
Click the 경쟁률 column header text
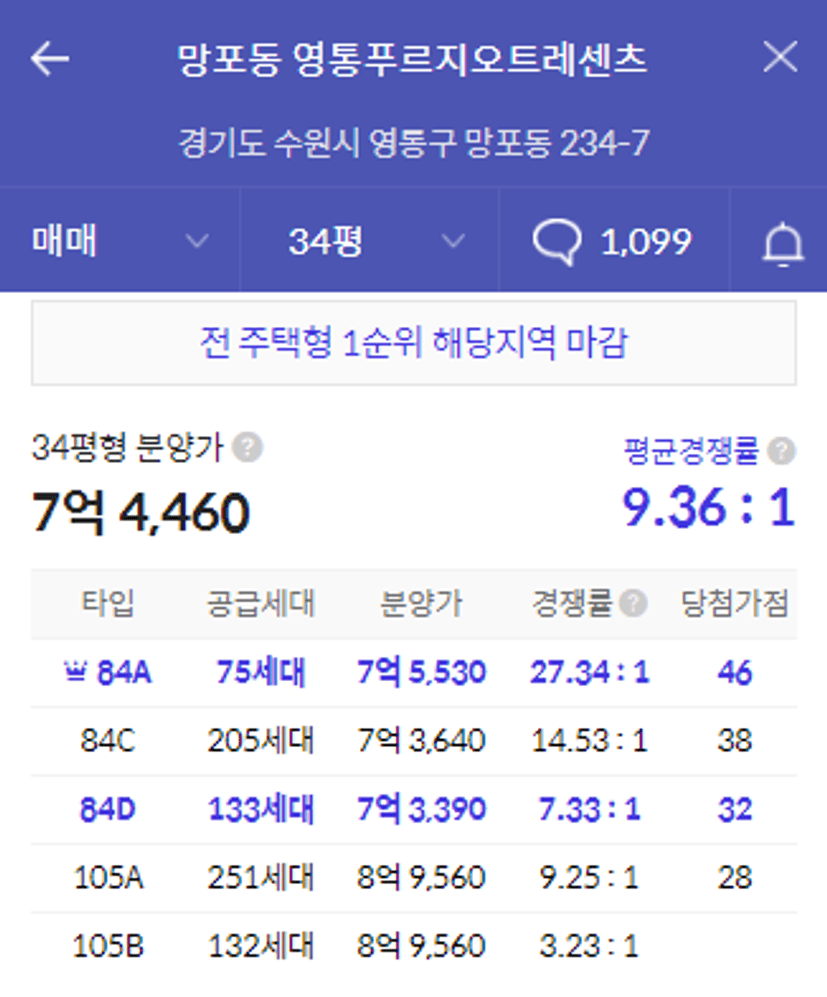tap(573, 603)
